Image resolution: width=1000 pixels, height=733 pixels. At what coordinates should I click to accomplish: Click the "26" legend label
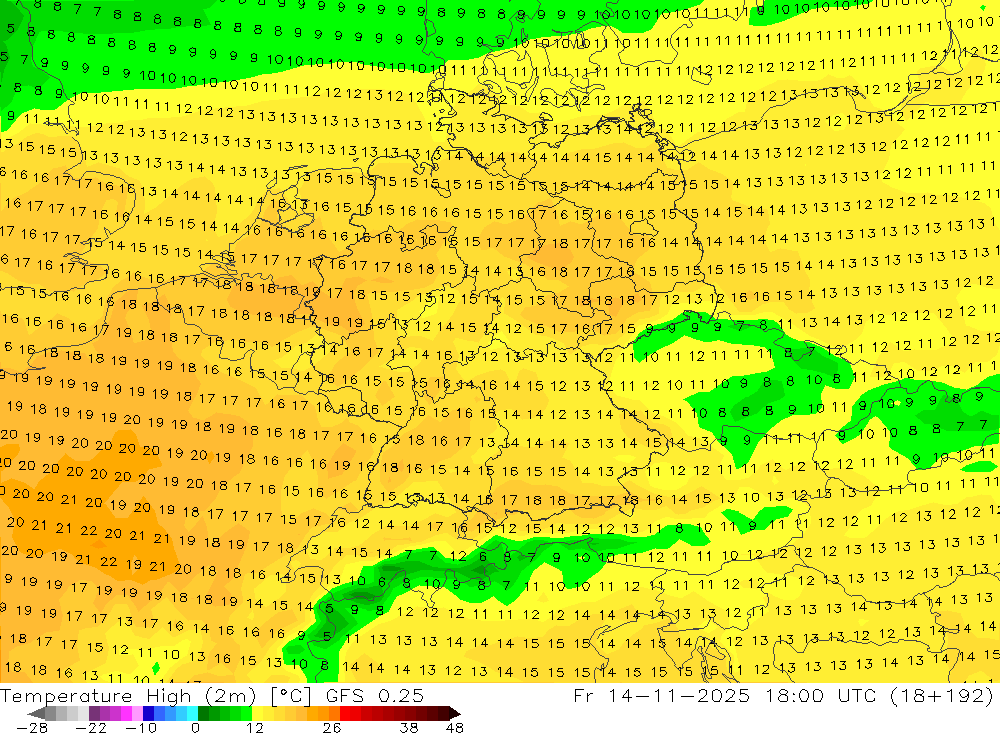tap(332, 727)
